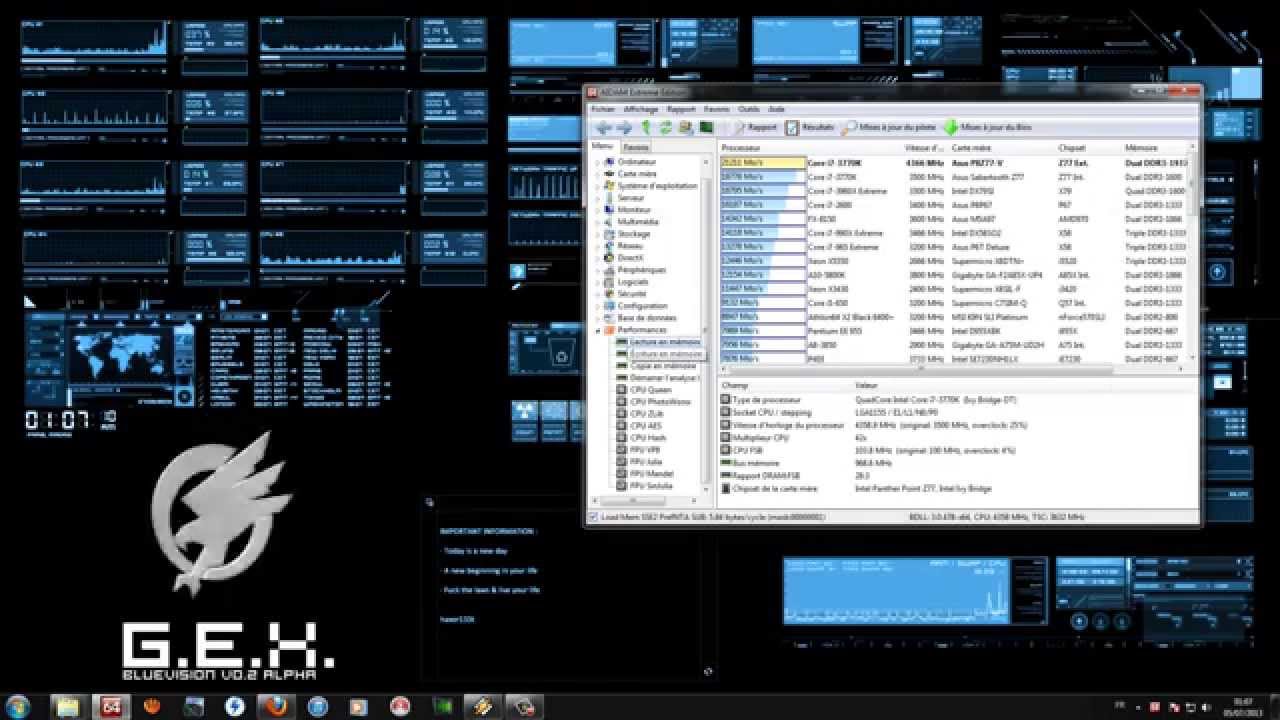
Task: Select DirectX tree node
Action: [x=631, y=258]
